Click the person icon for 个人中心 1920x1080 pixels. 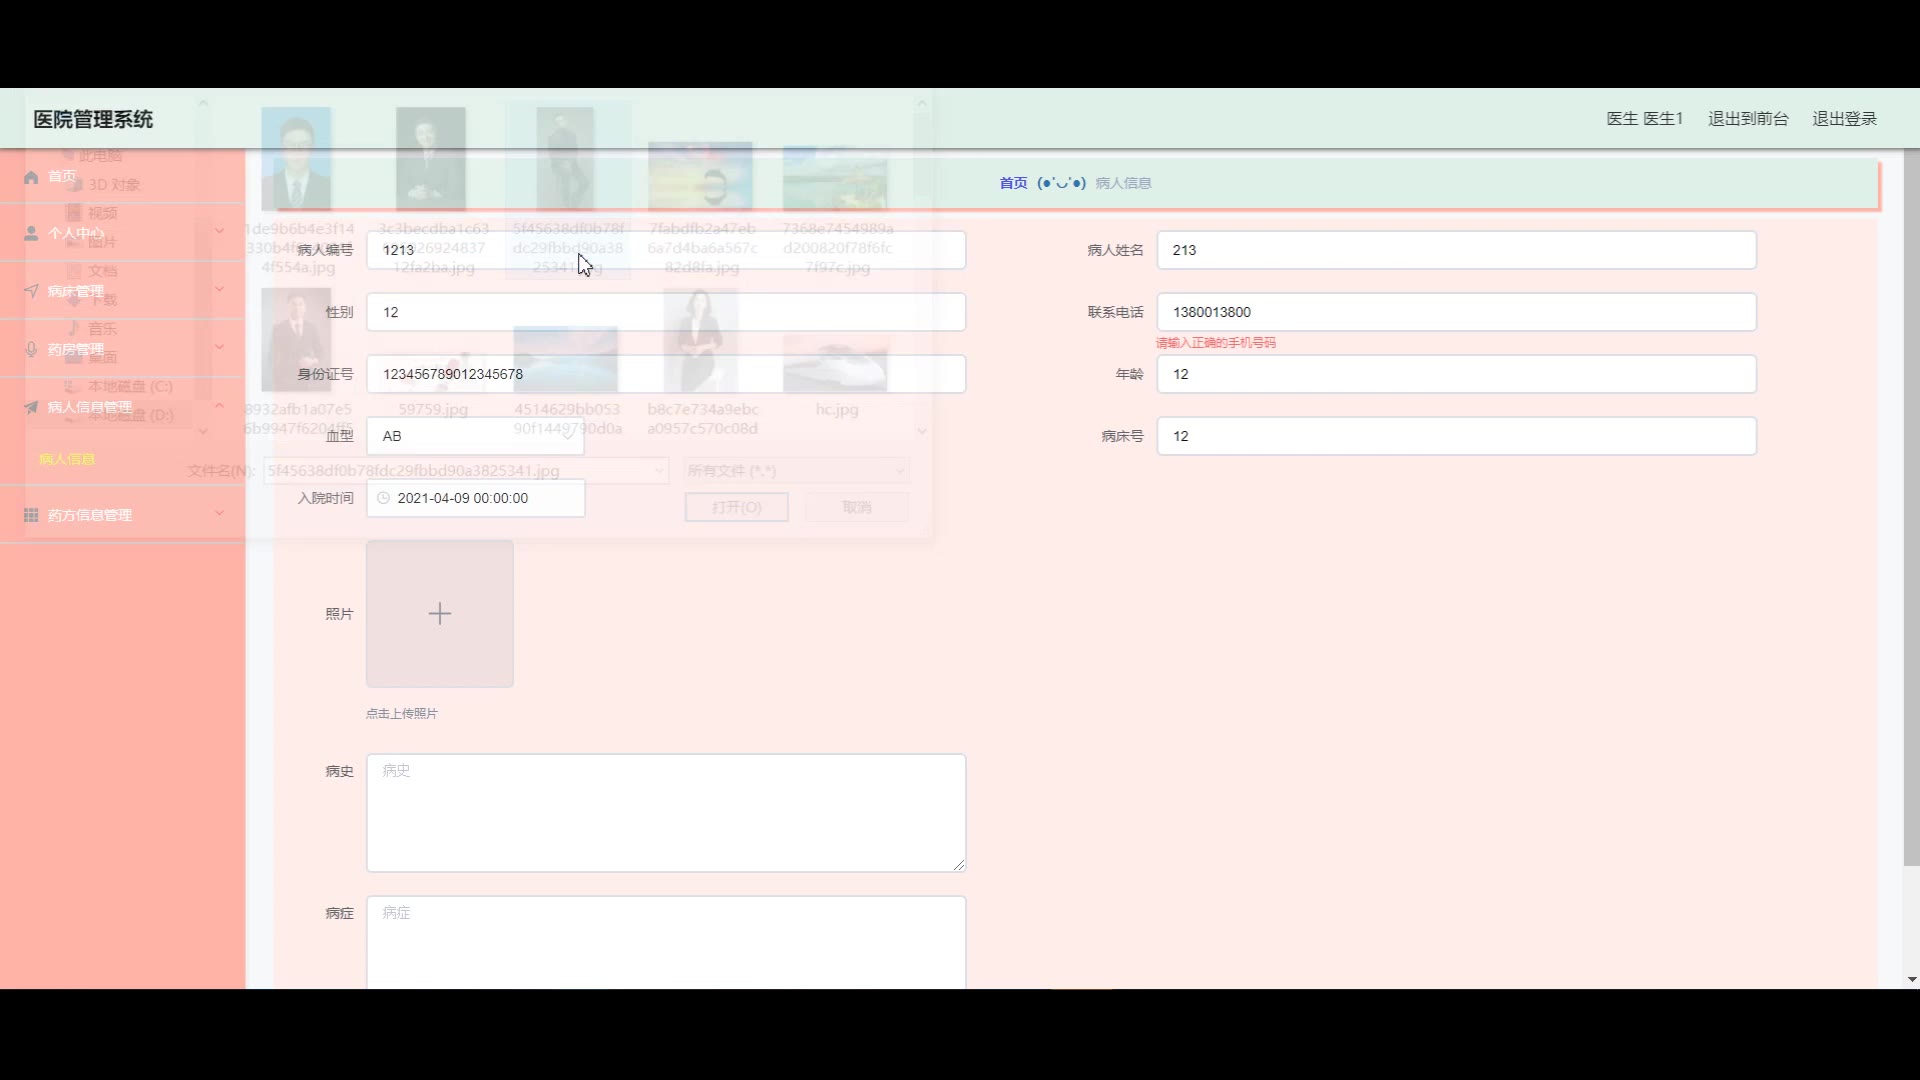coord(31,233)
